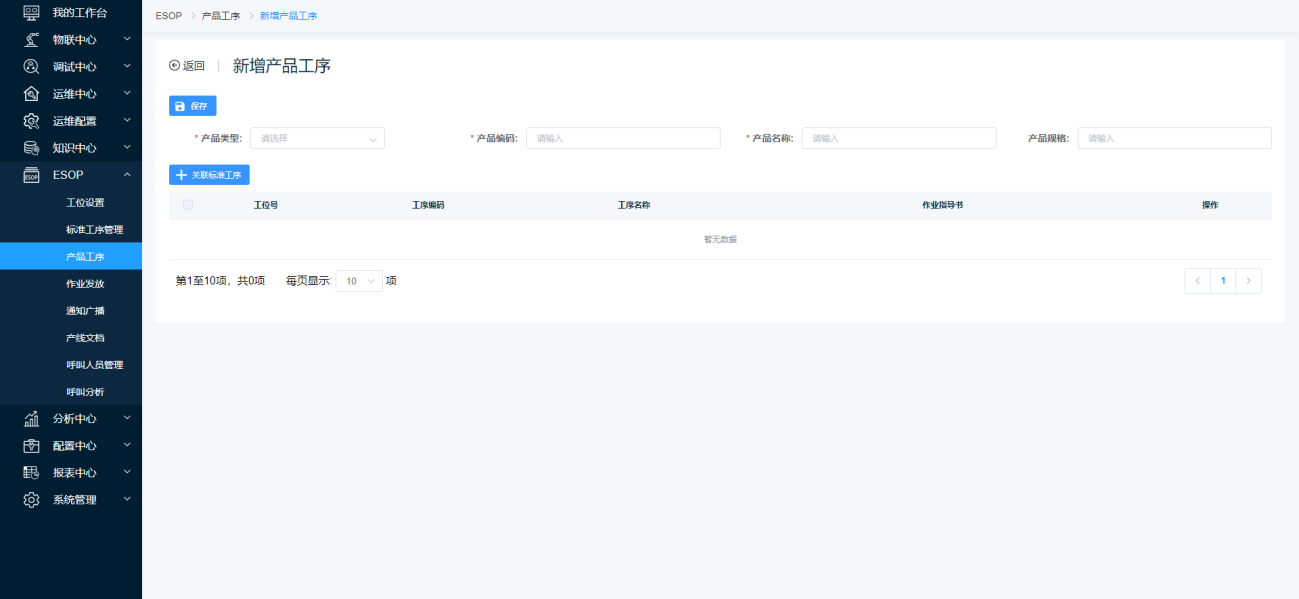Open the 产品类型 dropdown
Screen dimensions: 1299x599
pos(317,139)
